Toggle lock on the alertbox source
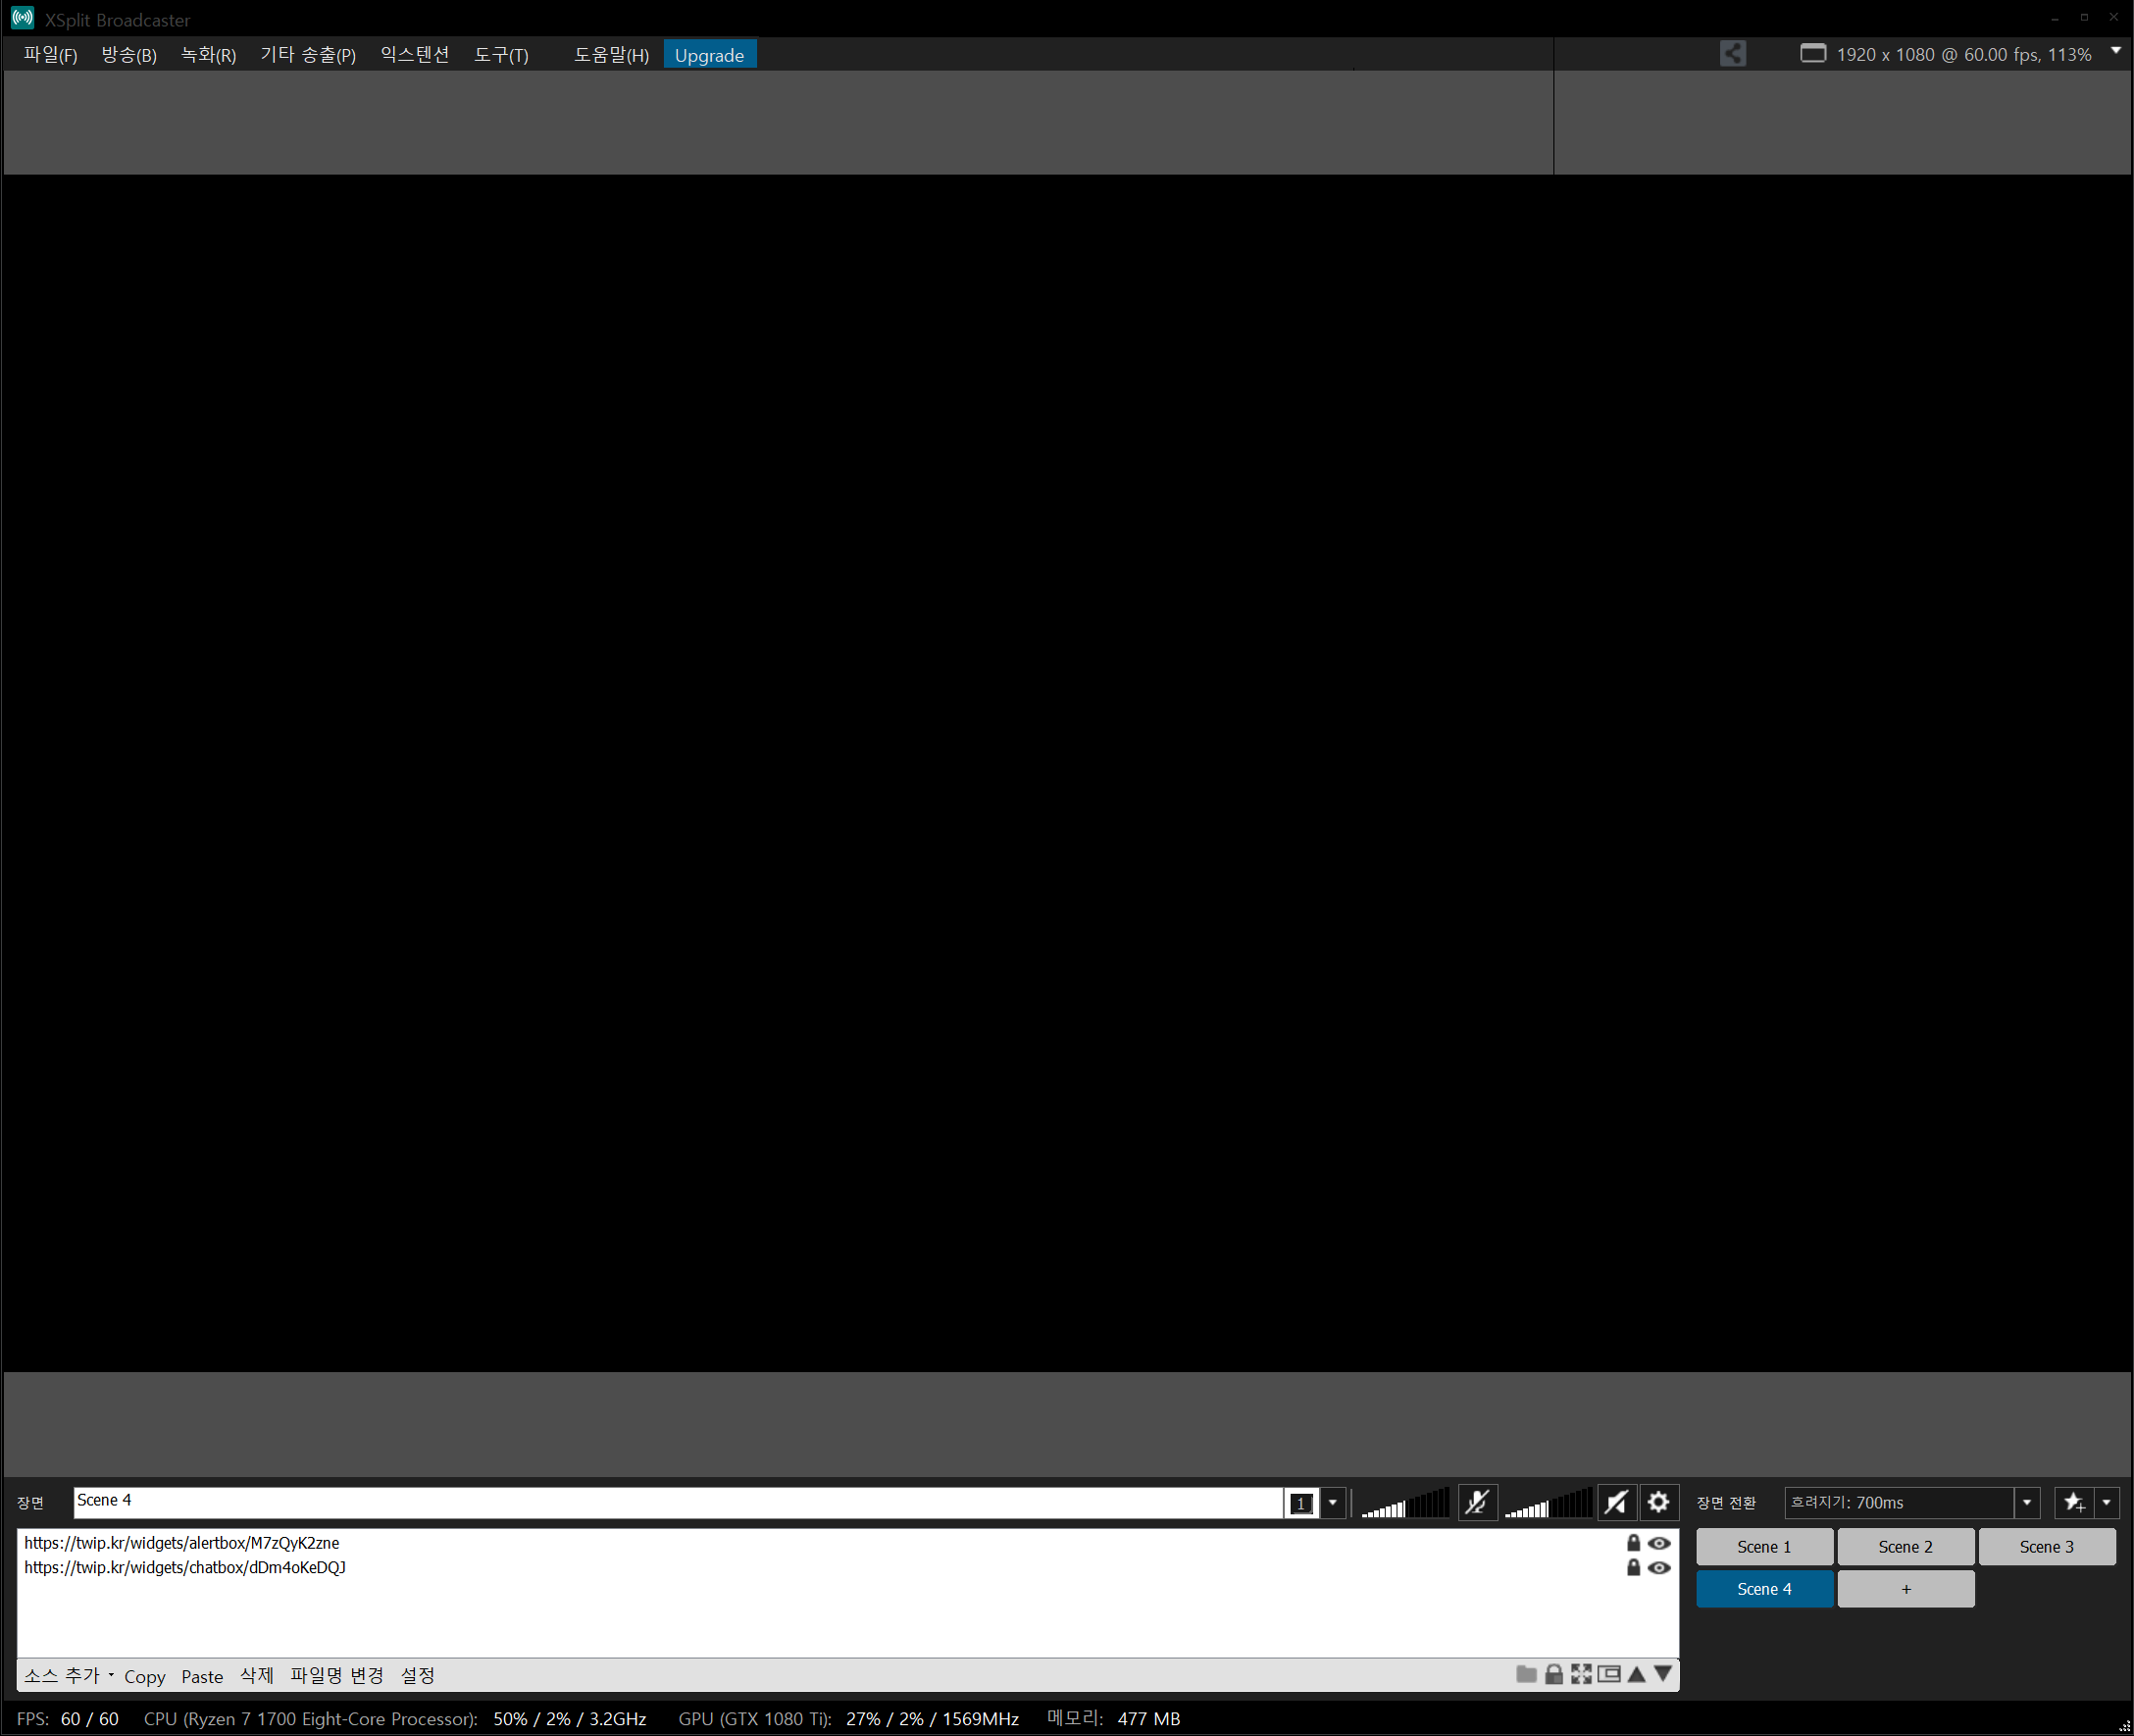The image size is (2134, 1736). tap(1633, 1543)
